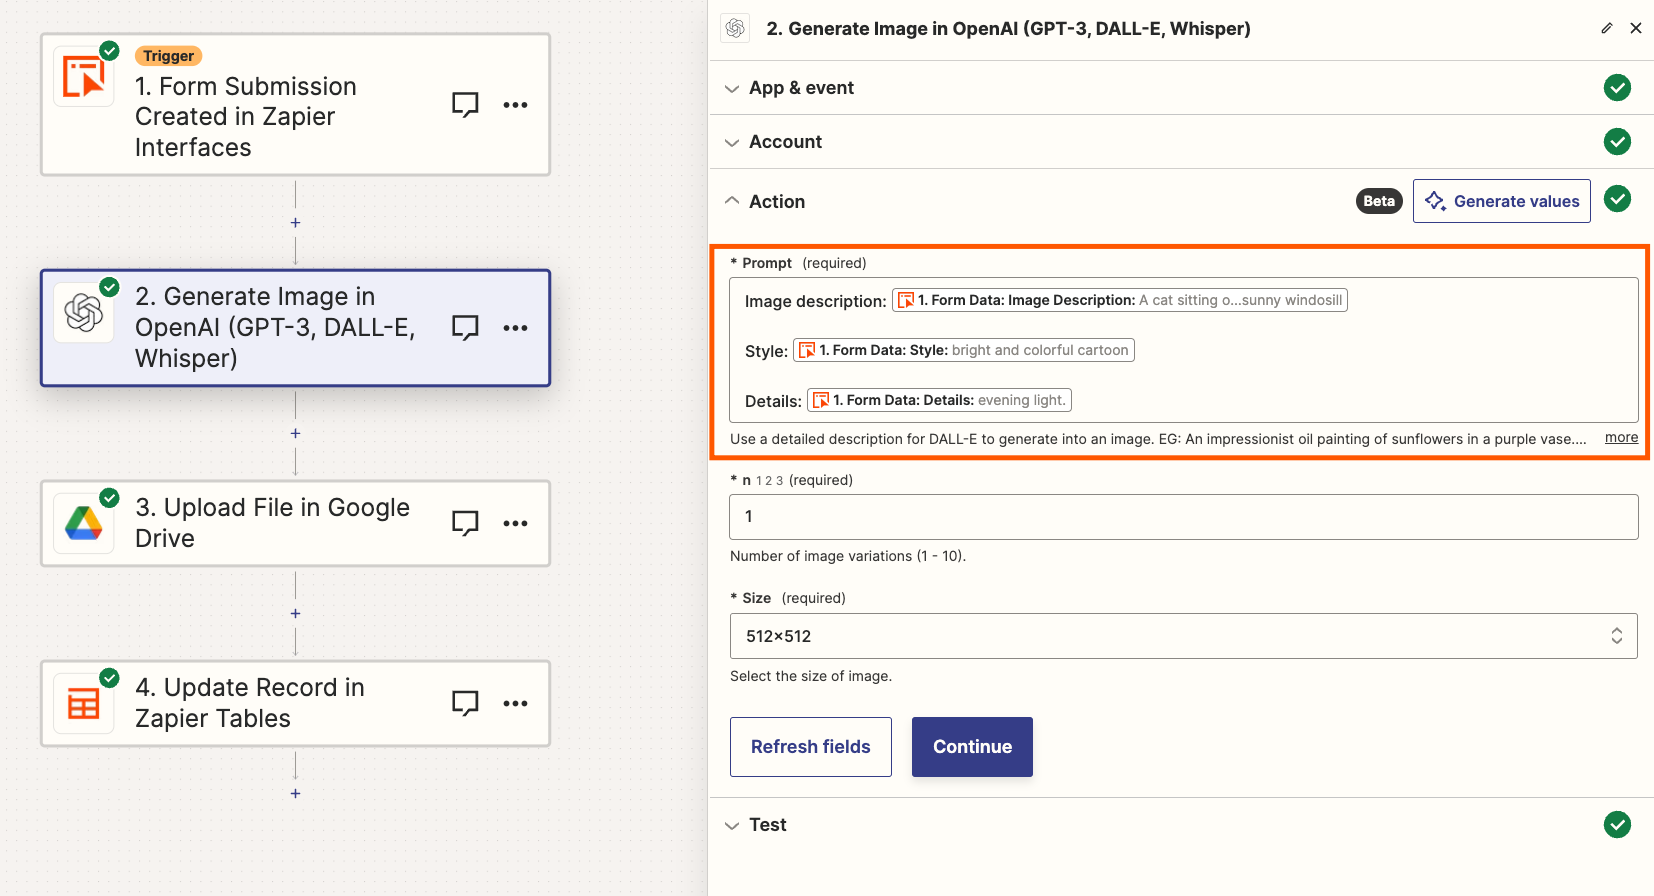Viewport: 1654px width, 896px height.
Task: Open more options for Upload File step
Action: click(515, 523)
